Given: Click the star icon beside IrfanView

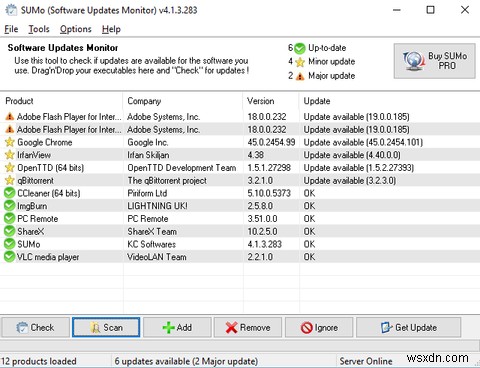Looking at the screenshot, I should click(10, 155).
